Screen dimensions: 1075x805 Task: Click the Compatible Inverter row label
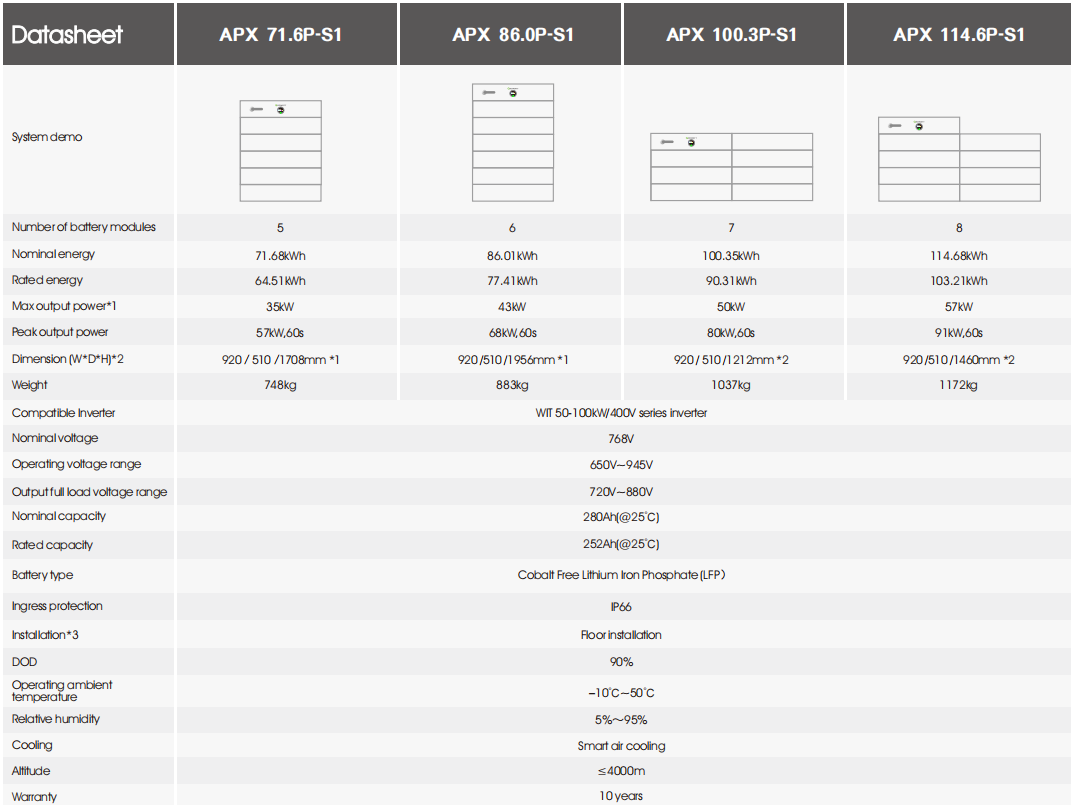click(63, 413)
